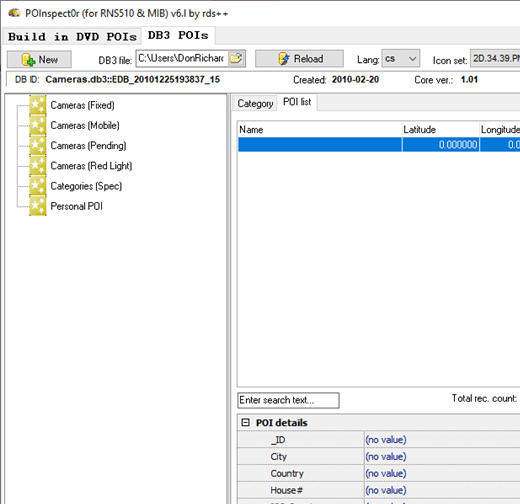Switch to the Category tab
This screenshot has width=520, height=504.
[255, 103]
